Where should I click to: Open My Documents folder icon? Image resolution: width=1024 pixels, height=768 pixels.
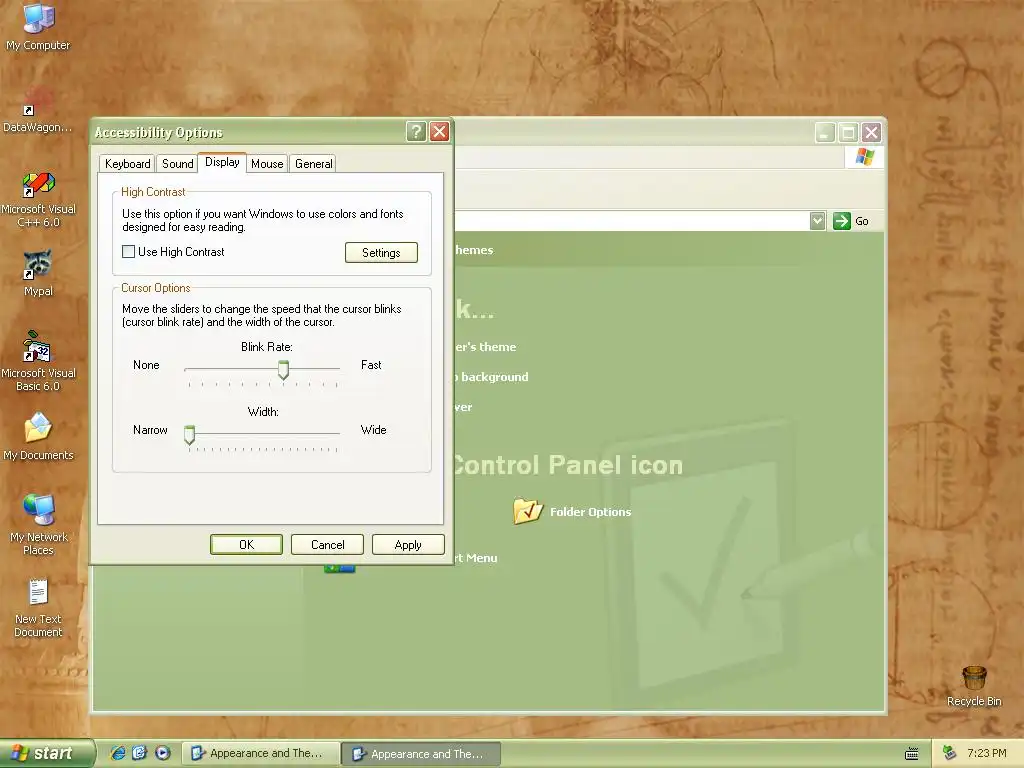pos(38,436)
